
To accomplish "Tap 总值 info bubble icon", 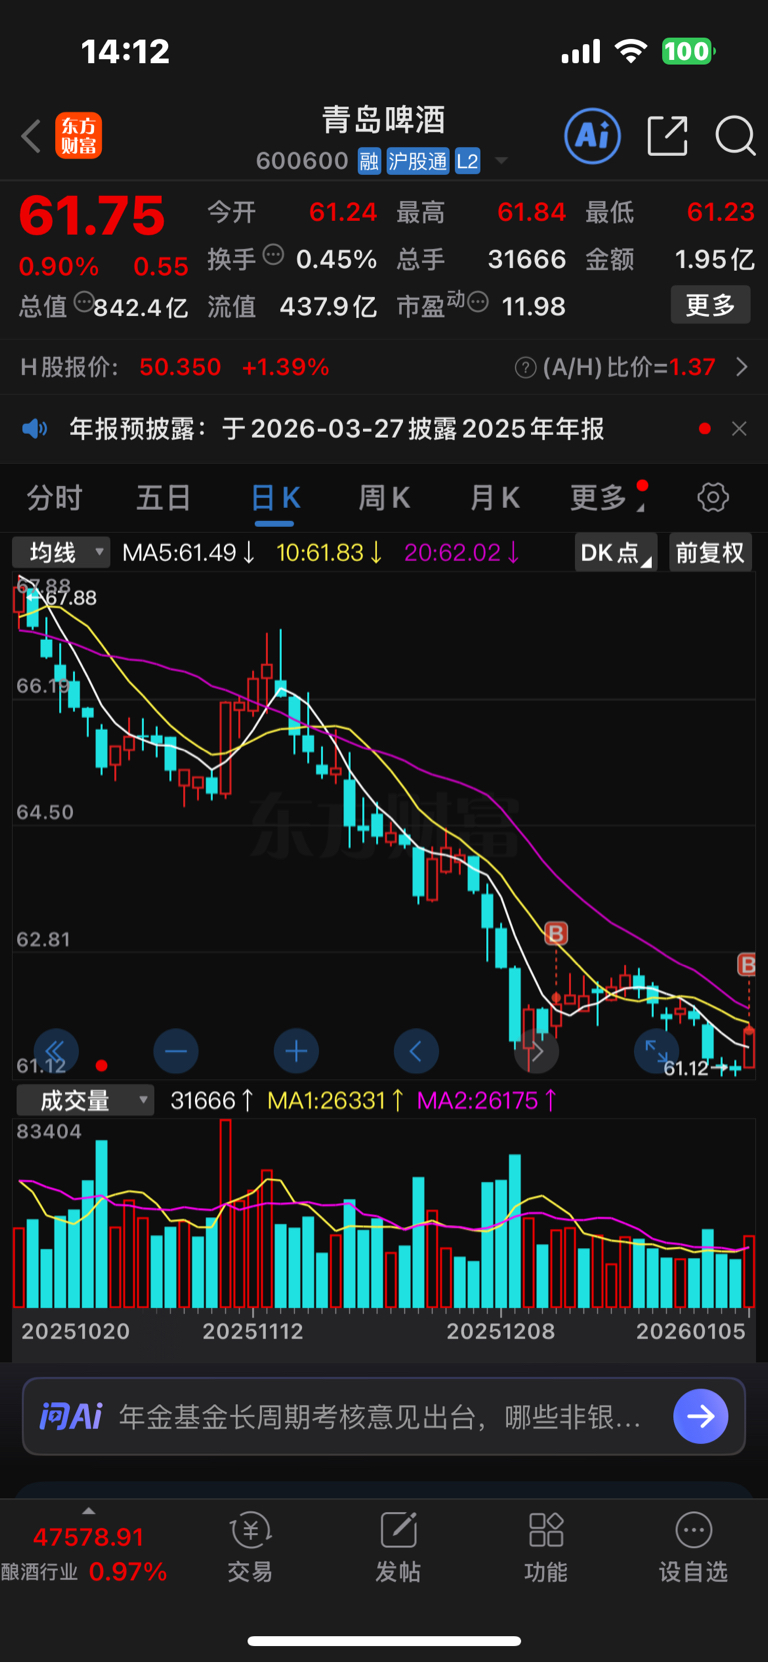I will click(x=84, y=302).
